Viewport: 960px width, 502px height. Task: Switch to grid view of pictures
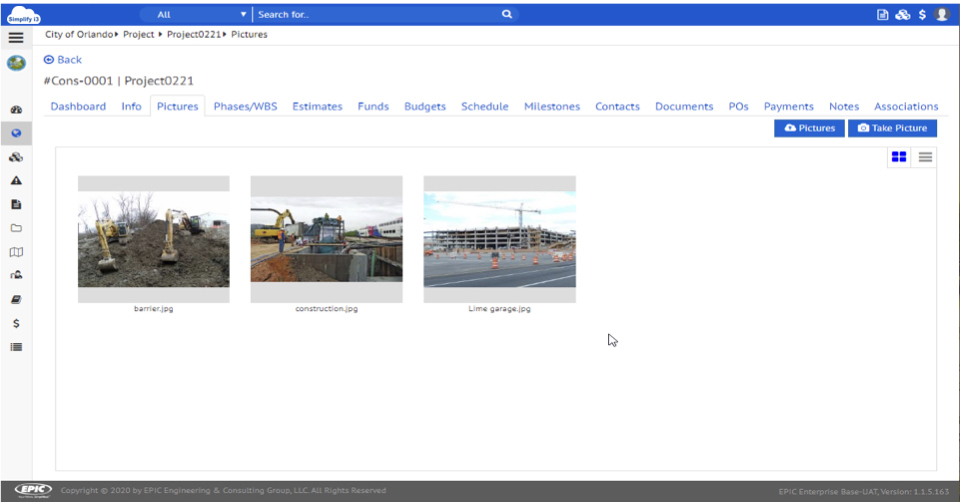[x=899, y=157]
